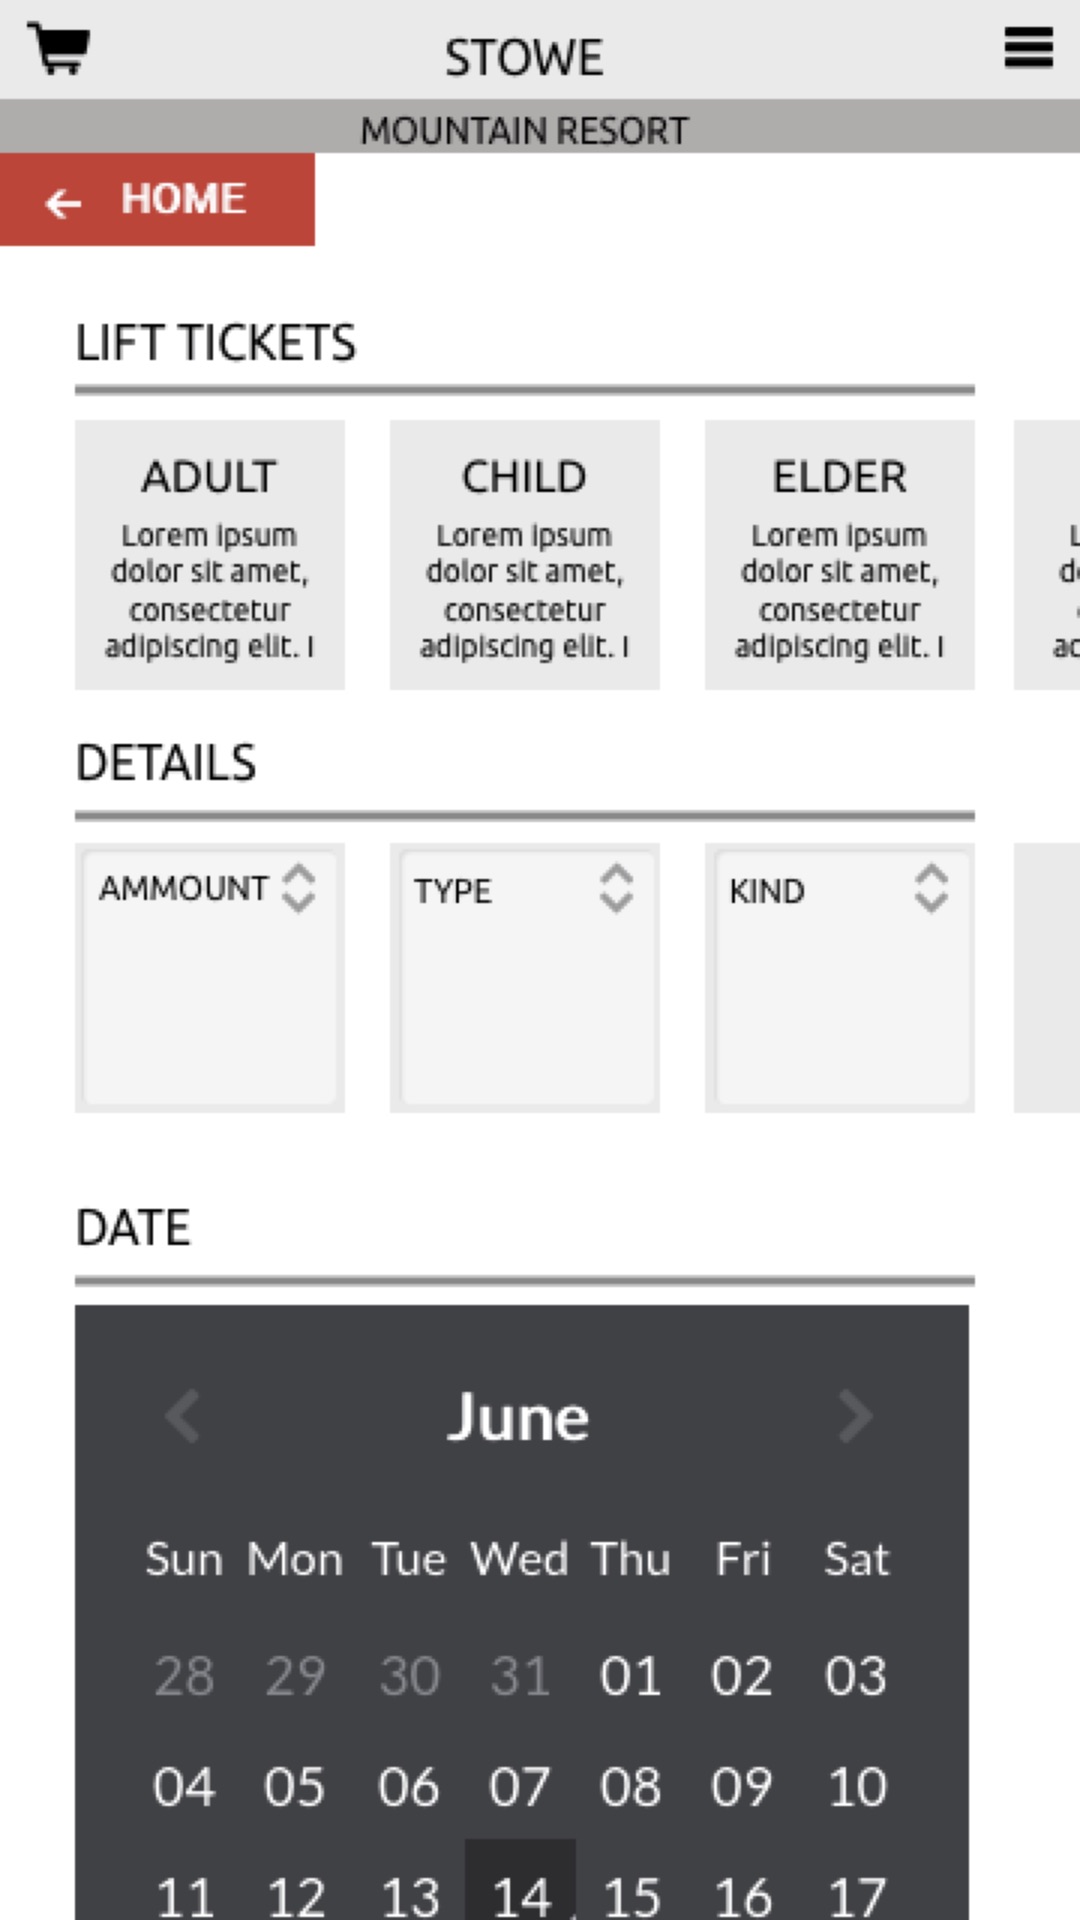The image size is (1080, 1920).
Task: Open the shopping cart
Action: pyautogui.click(x=58, y=49)
